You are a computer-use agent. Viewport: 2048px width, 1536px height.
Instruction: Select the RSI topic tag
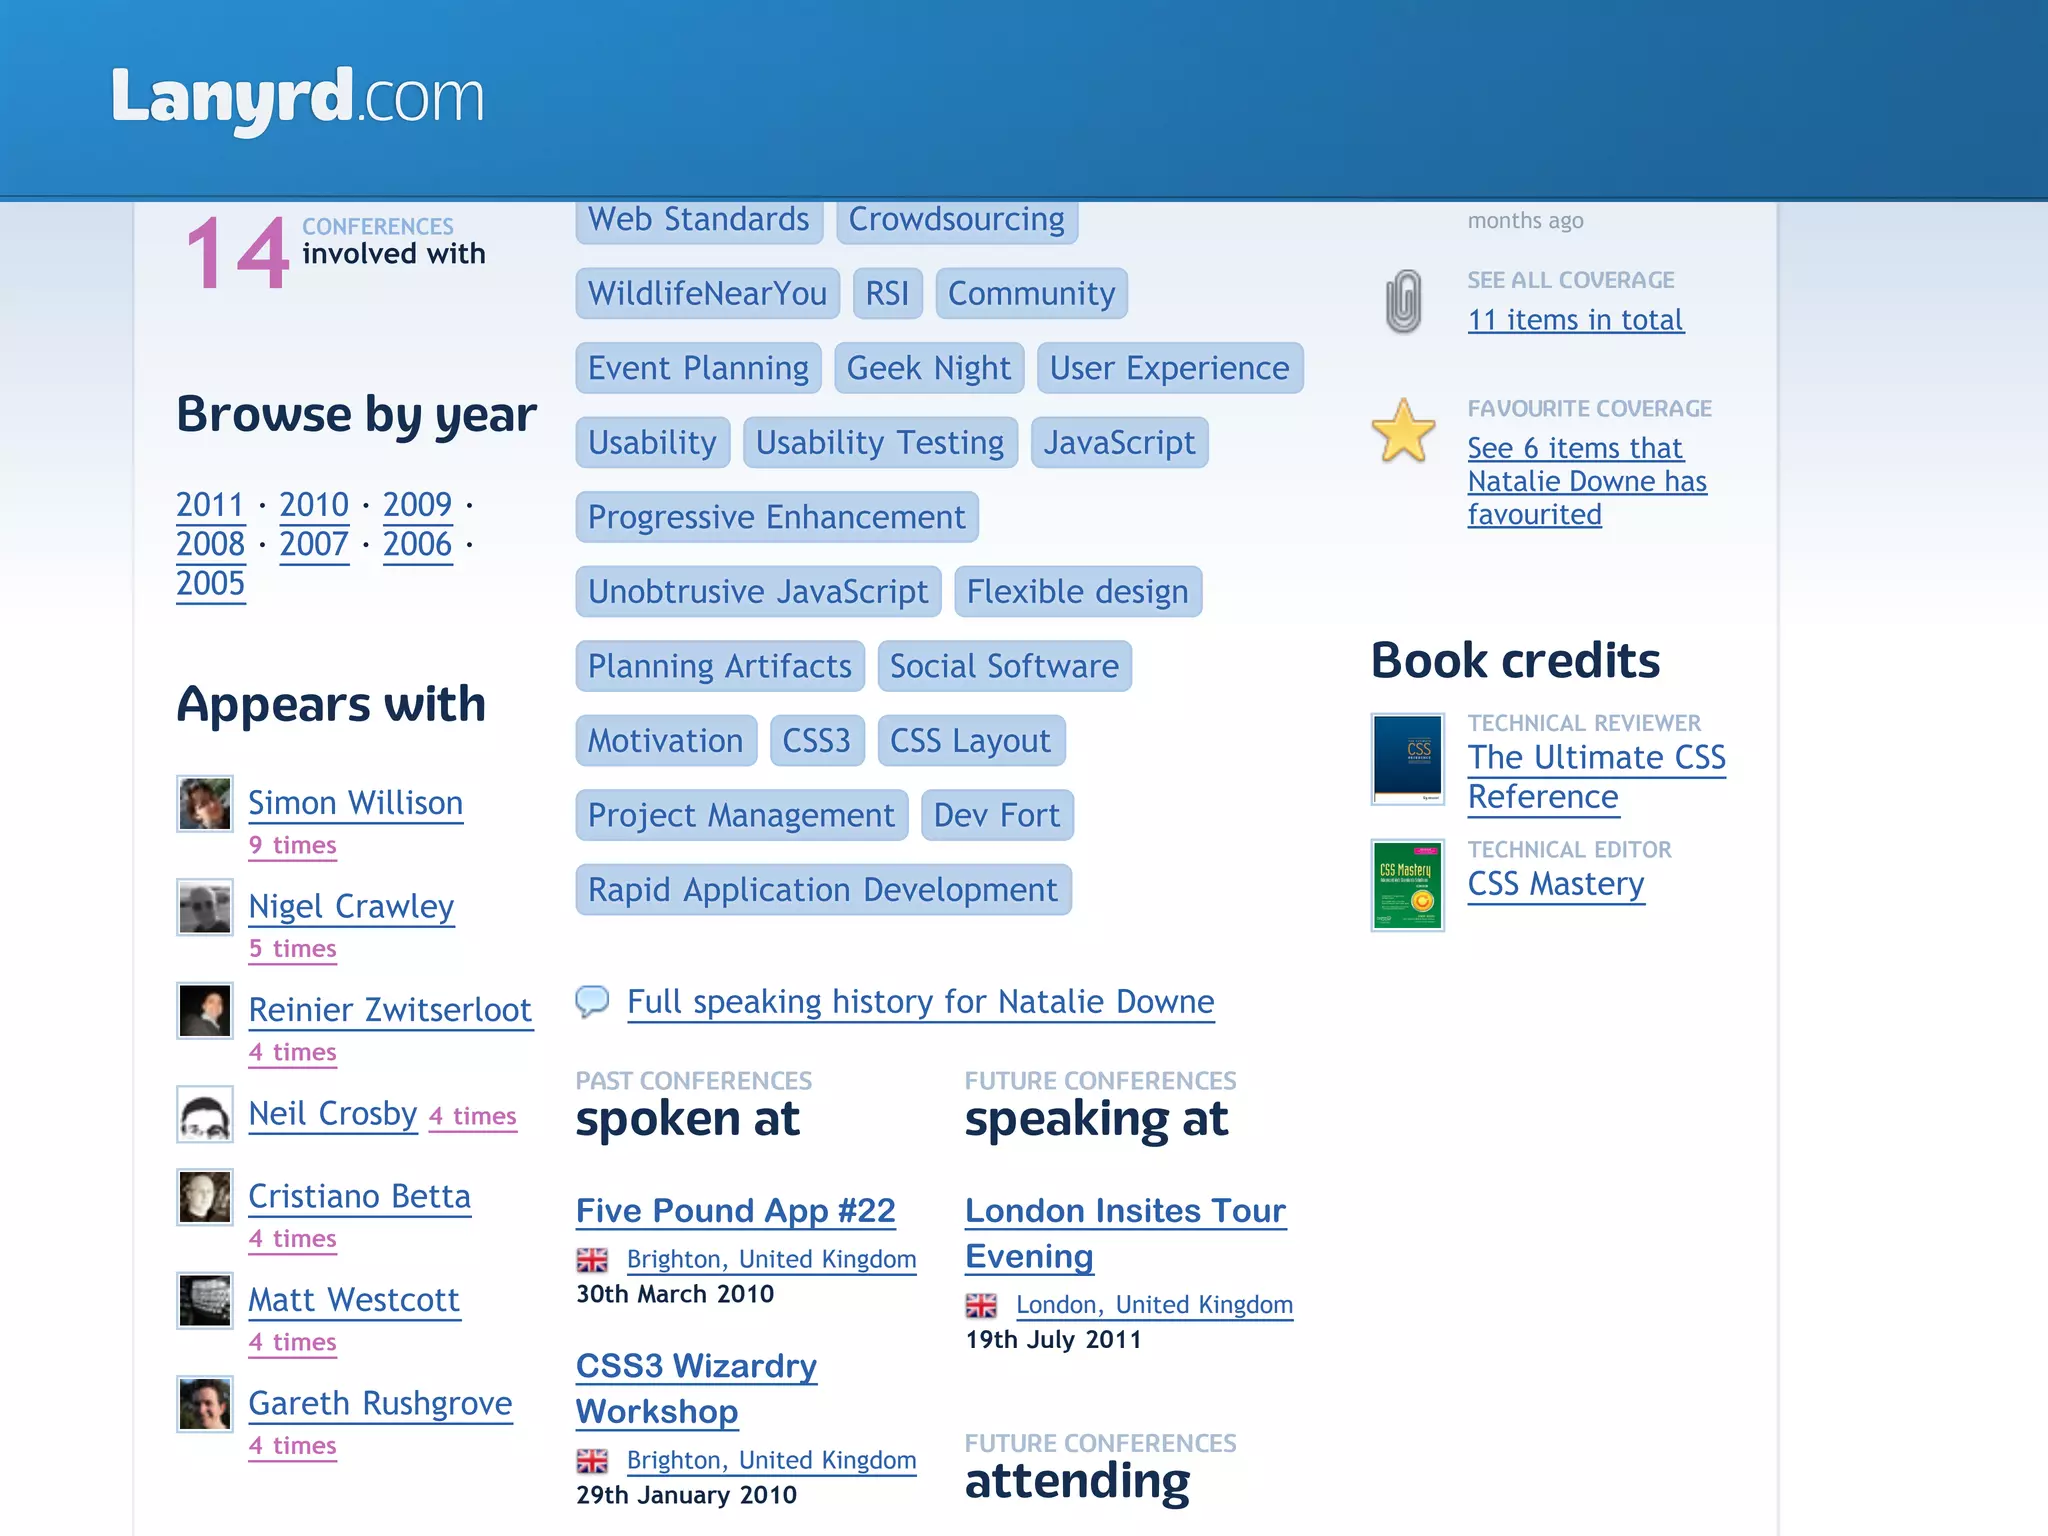tap(888, 293)
